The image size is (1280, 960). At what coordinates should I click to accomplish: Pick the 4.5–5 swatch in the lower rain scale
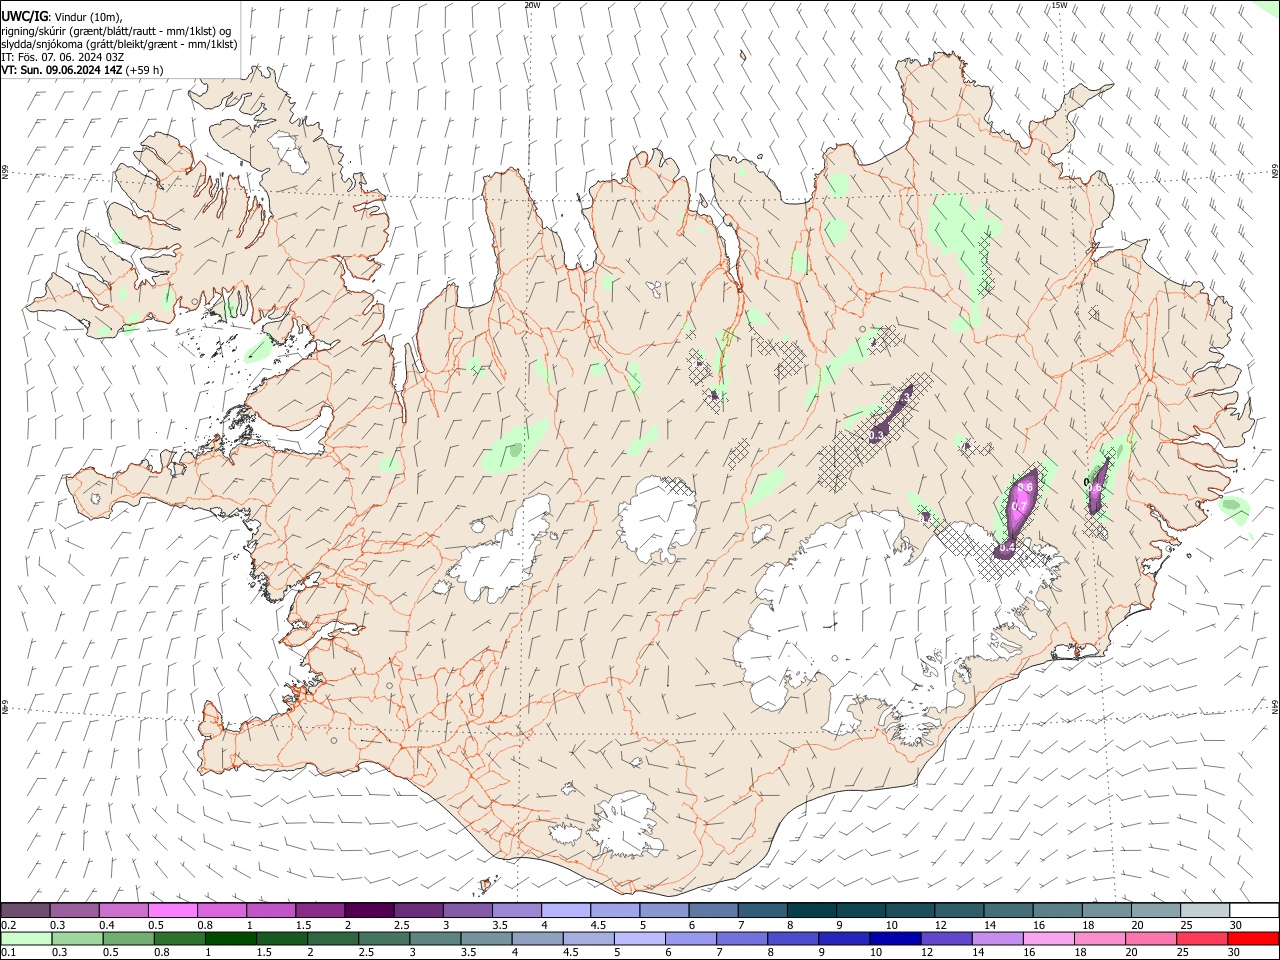click(590, 939)
